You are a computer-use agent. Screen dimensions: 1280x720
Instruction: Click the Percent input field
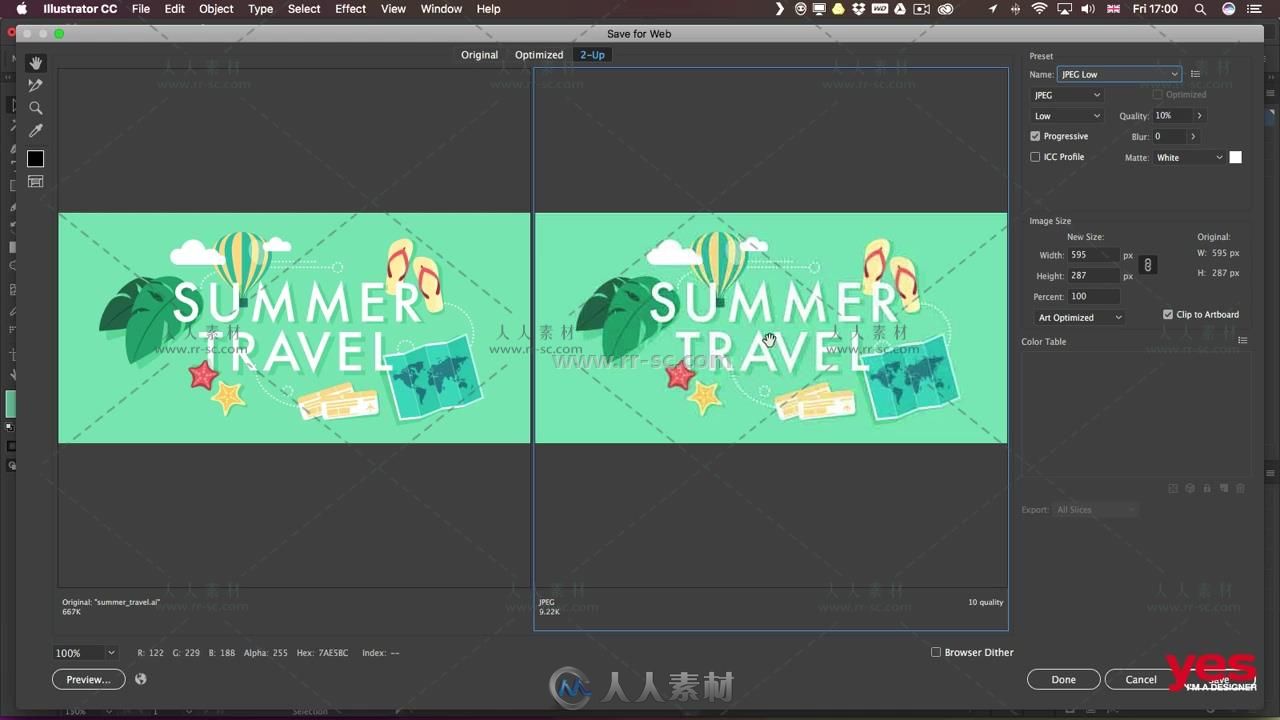(x=1094, y=297)
